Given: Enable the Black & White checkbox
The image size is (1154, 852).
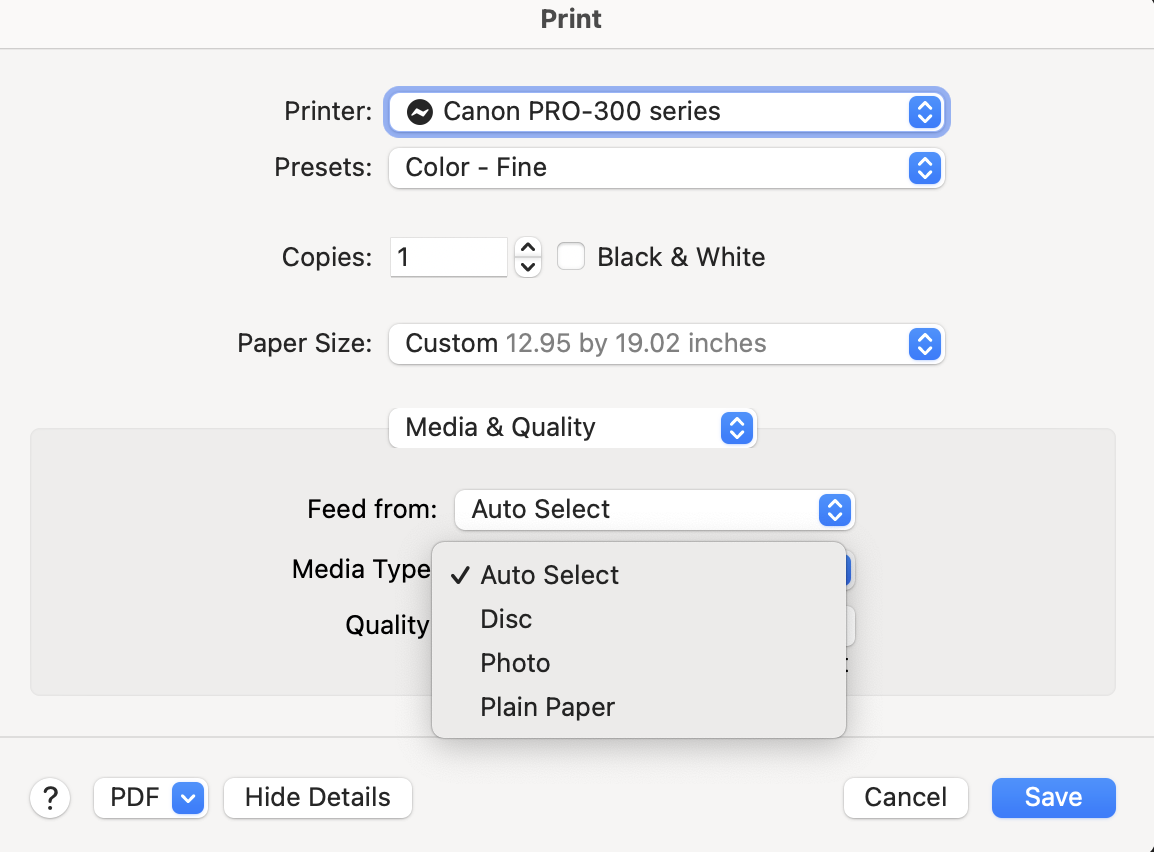Looking at the screenshot, I should click(571, 257).
